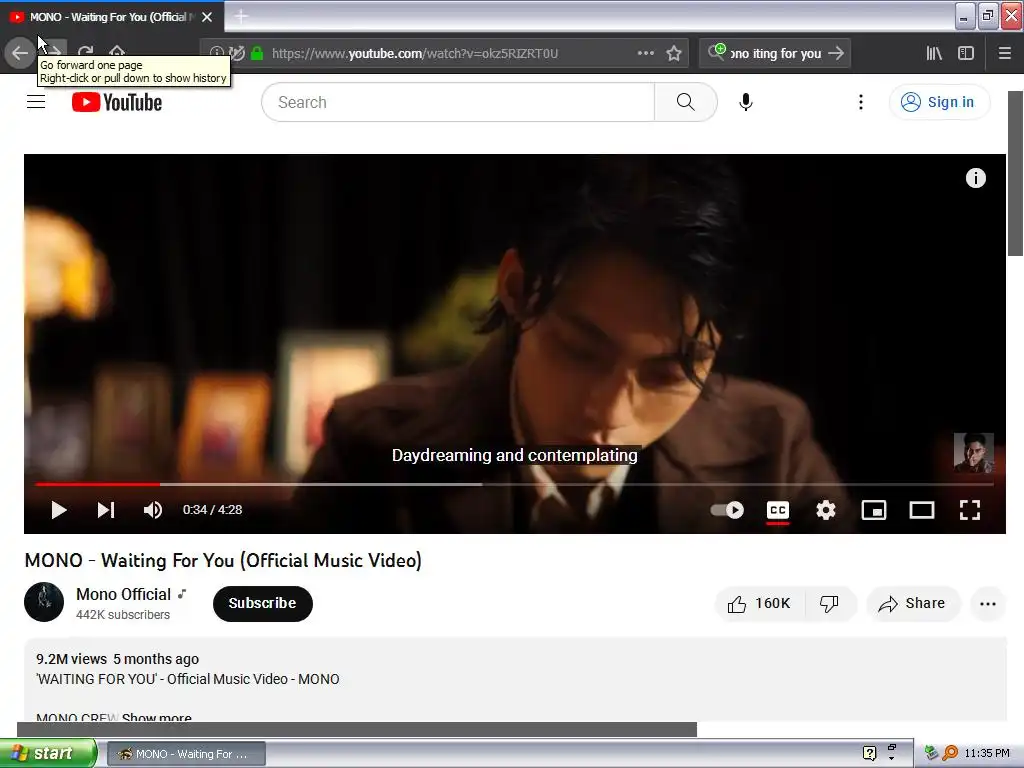Click the help question-mark tray icon
Image resolution: width=1024 pixels, height=768 pixels.
pyautogui.click(x=869, y=753)
